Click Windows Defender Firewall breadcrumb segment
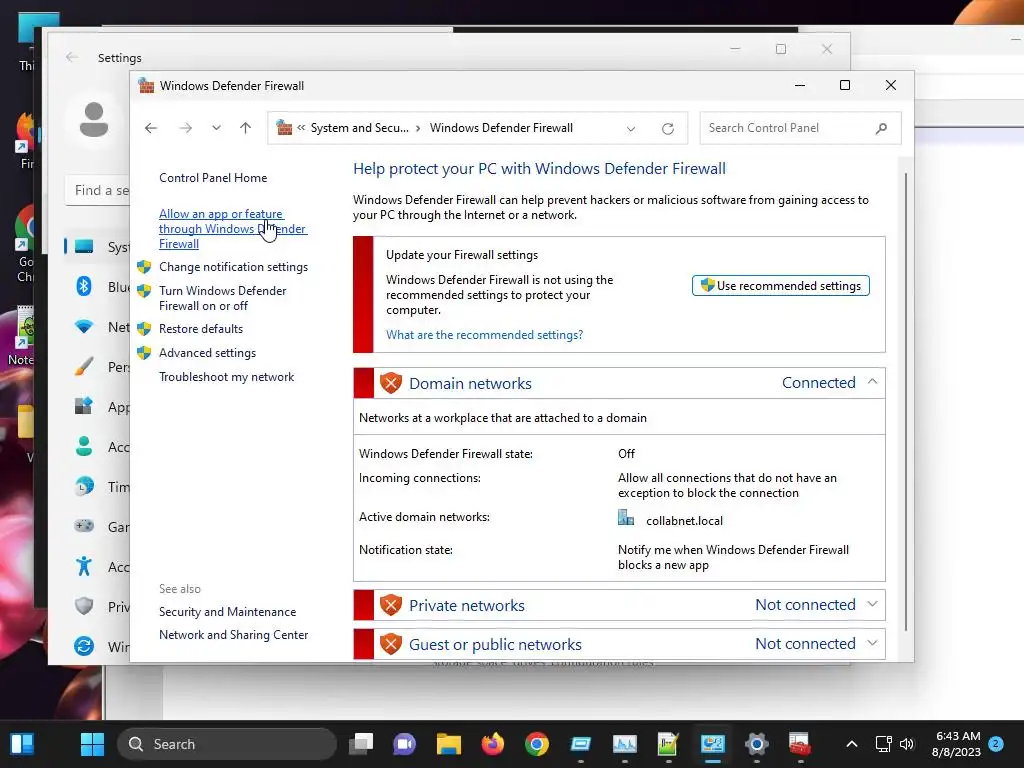The width and height of the screenshot is (1024, 768). (x=501, y=128)
